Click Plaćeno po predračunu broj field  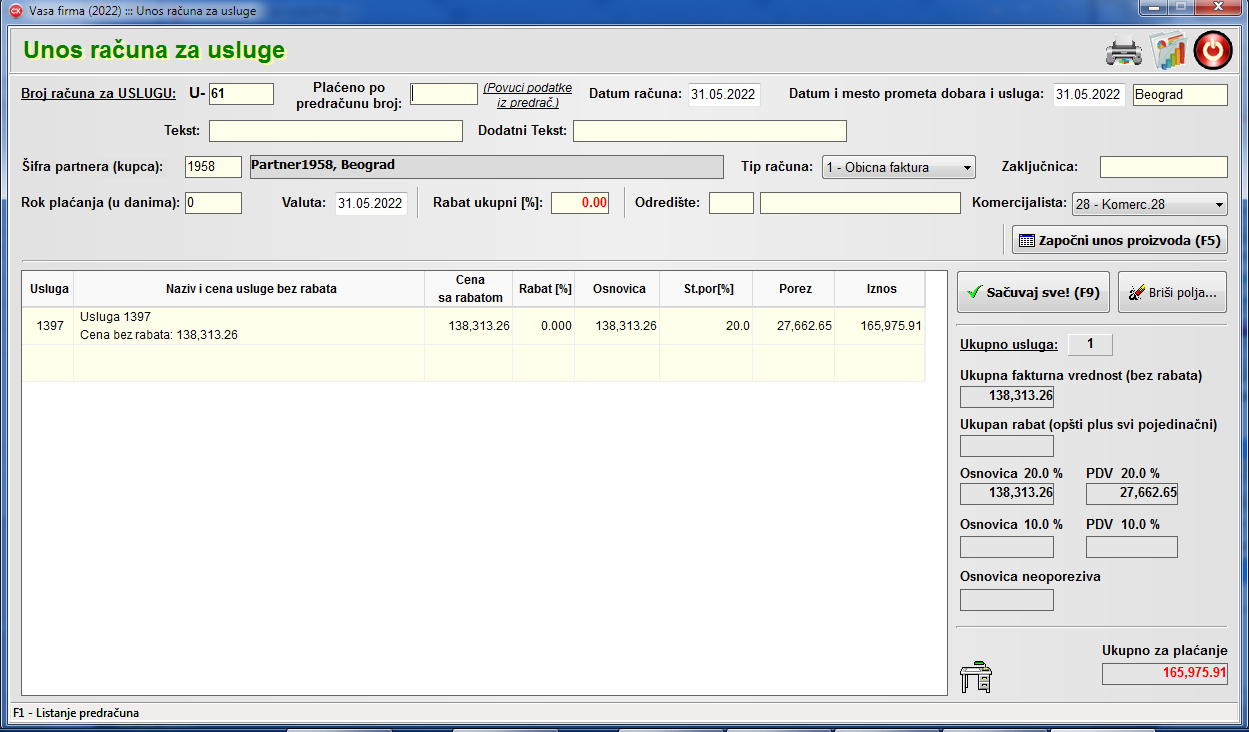pos(444,94)
